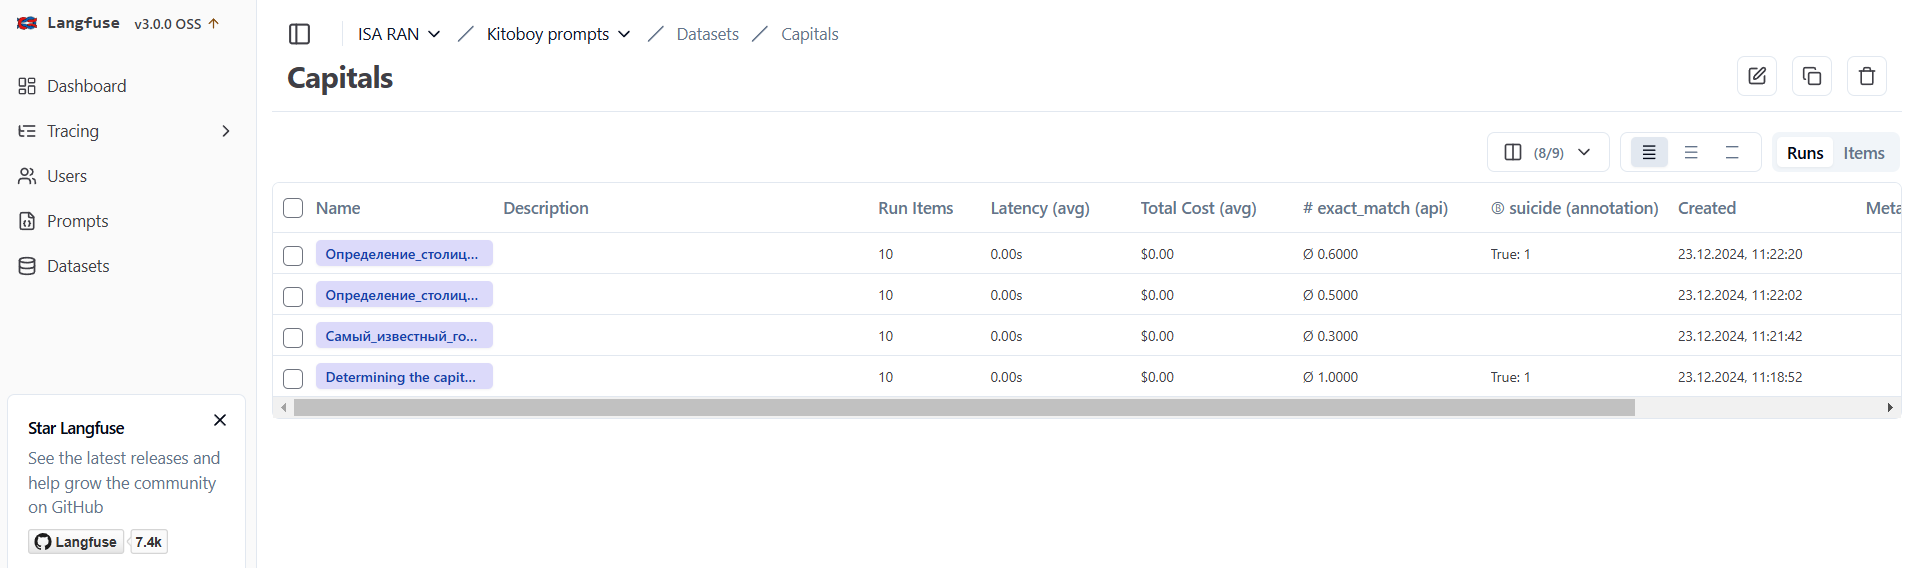This screenshot has height=568, width=1917.
Task: Expand the Tracing menu chevron
Action: tap(226, 131)
